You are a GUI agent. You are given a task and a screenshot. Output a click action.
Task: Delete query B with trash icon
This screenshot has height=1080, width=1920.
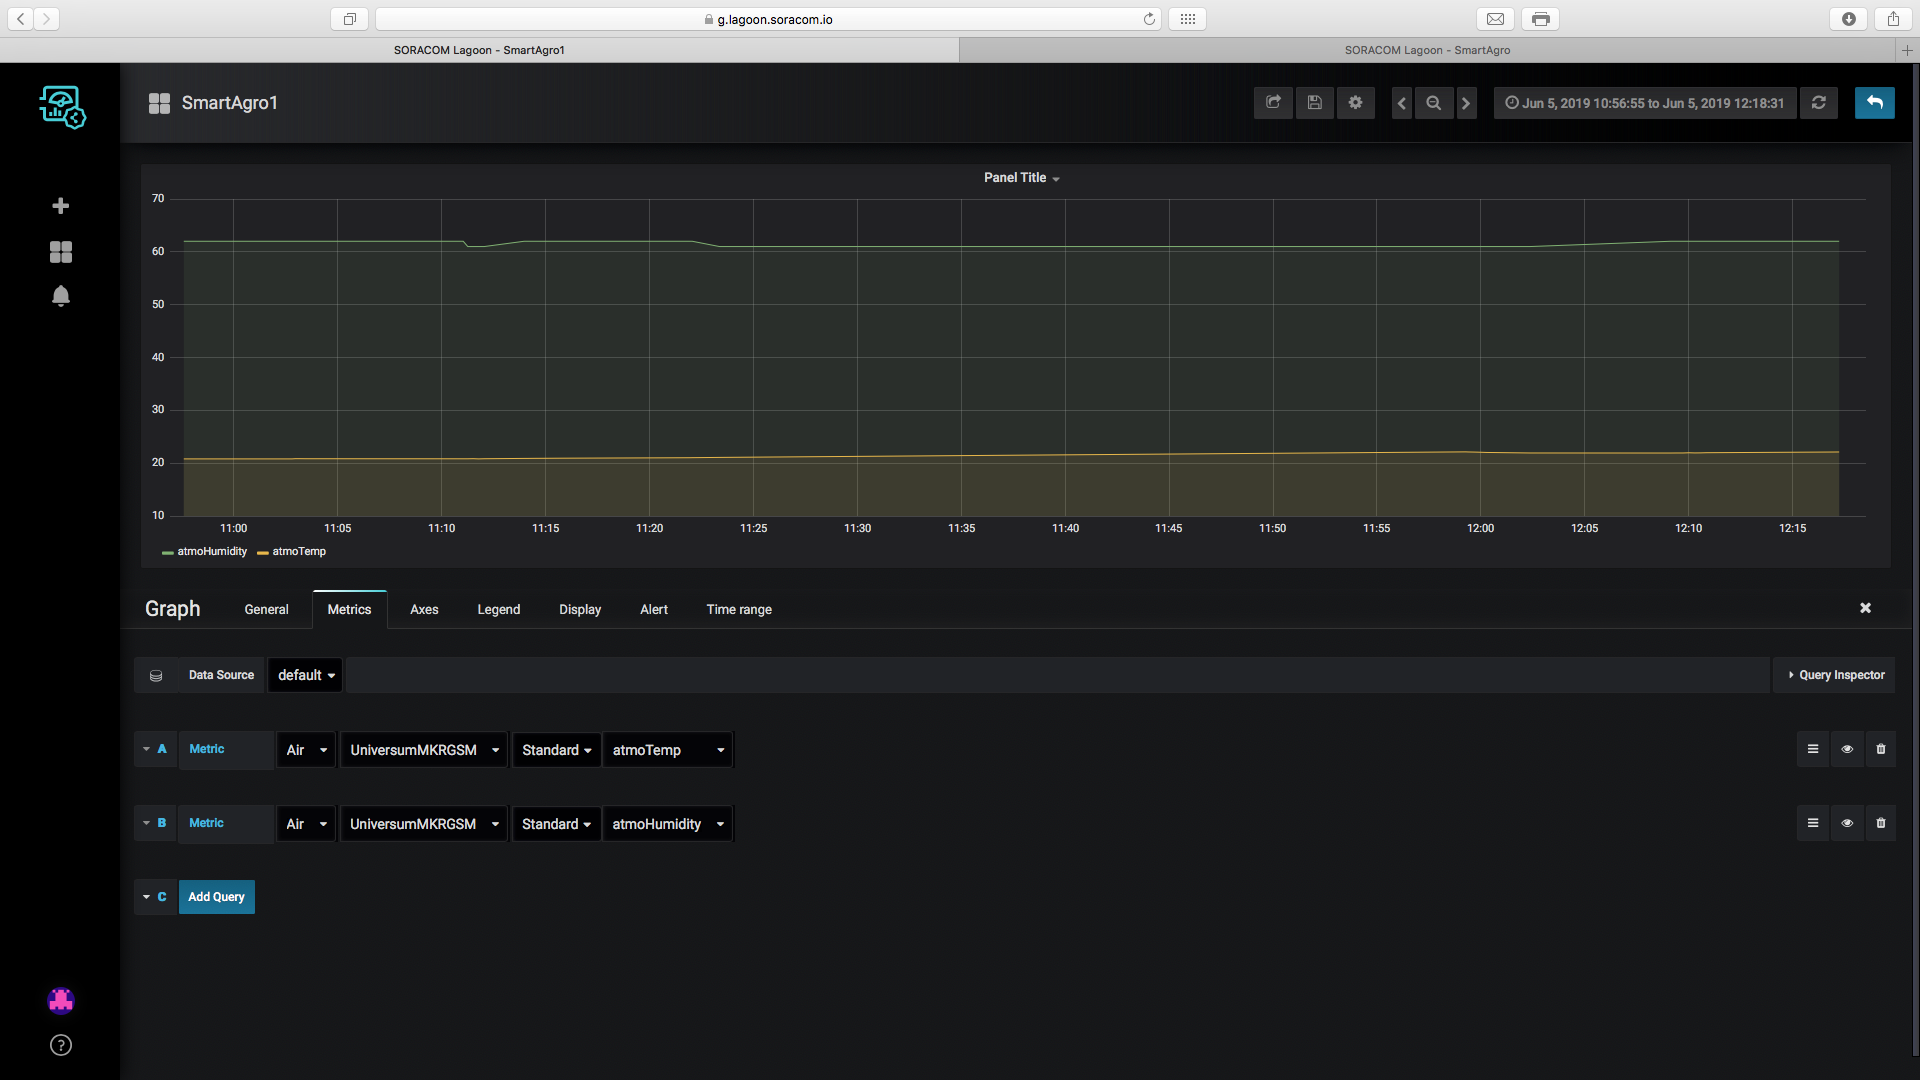[x=1881, y=823]
